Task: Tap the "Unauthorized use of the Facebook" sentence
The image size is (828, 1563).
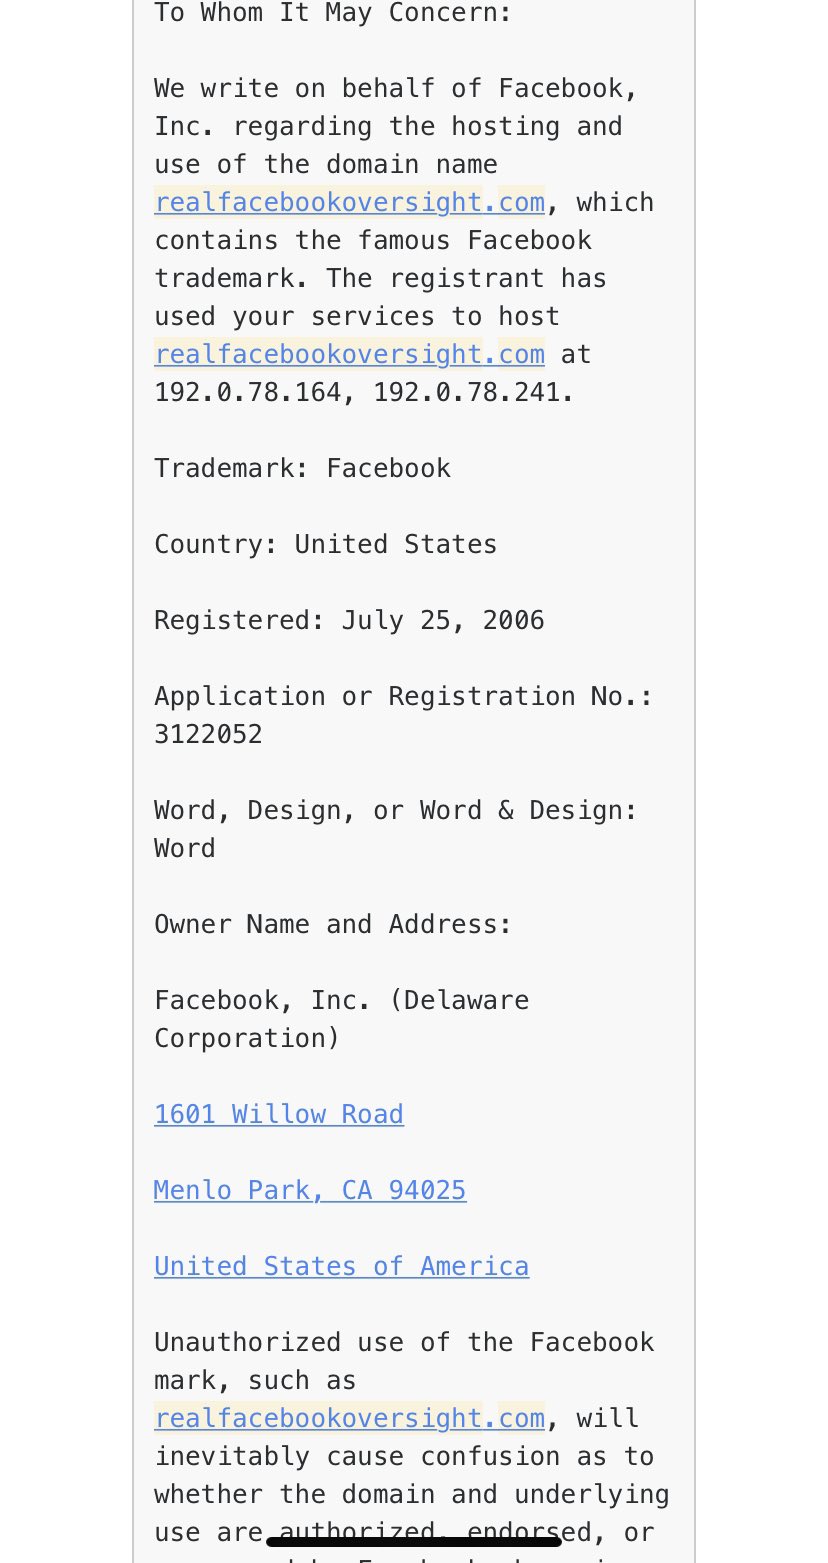Action: click(404, 1342)
